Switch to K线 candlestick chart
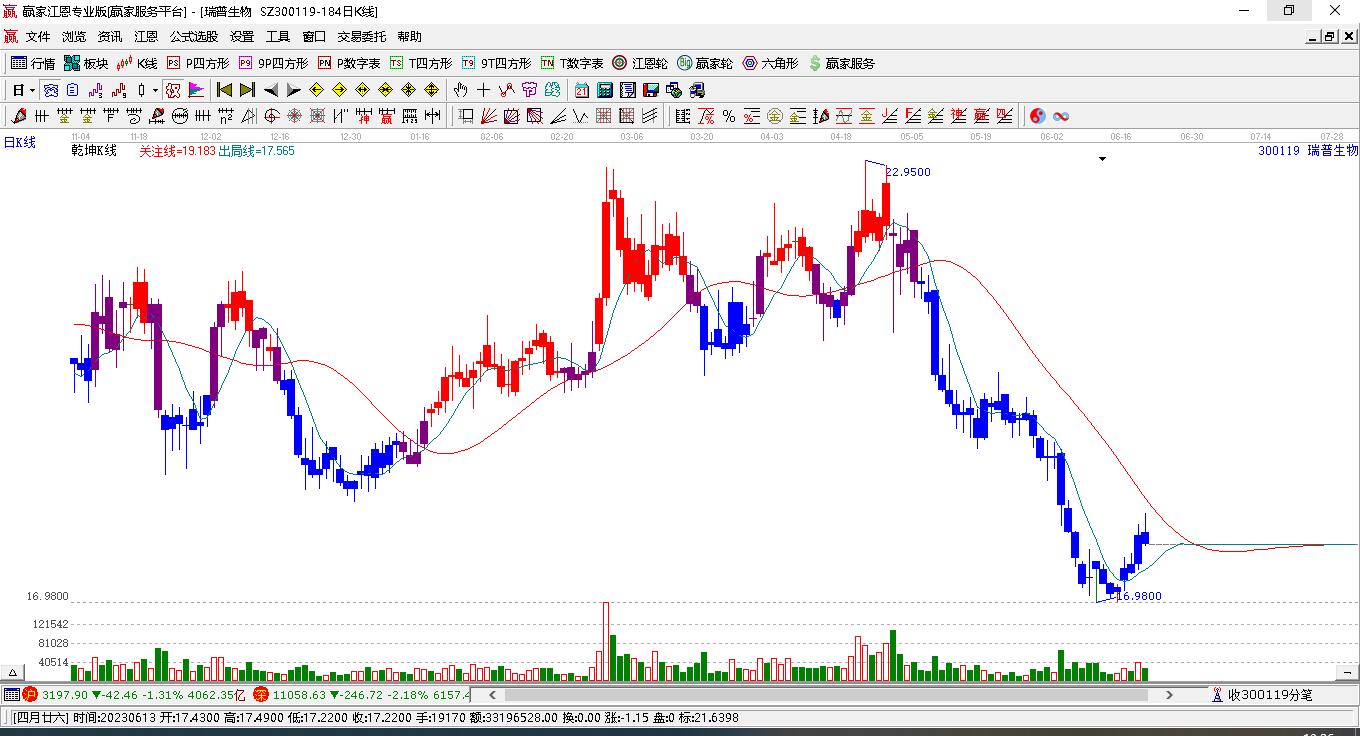1360x736 pixels. pos(137,63)
